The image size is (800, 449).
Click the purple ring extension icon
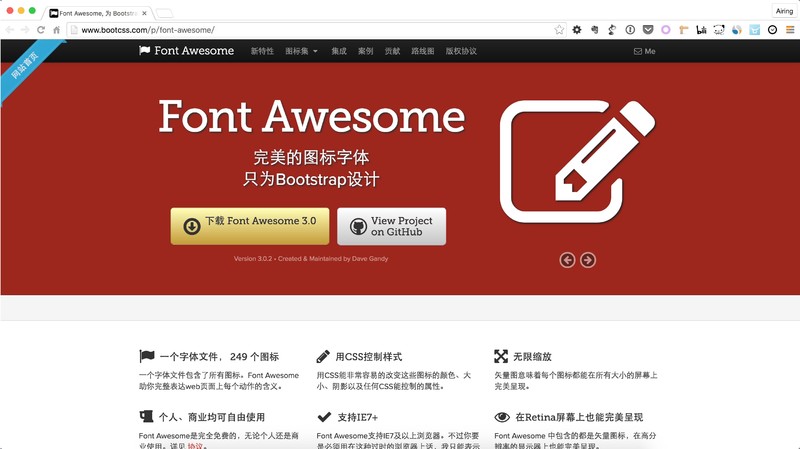point(665,30)
